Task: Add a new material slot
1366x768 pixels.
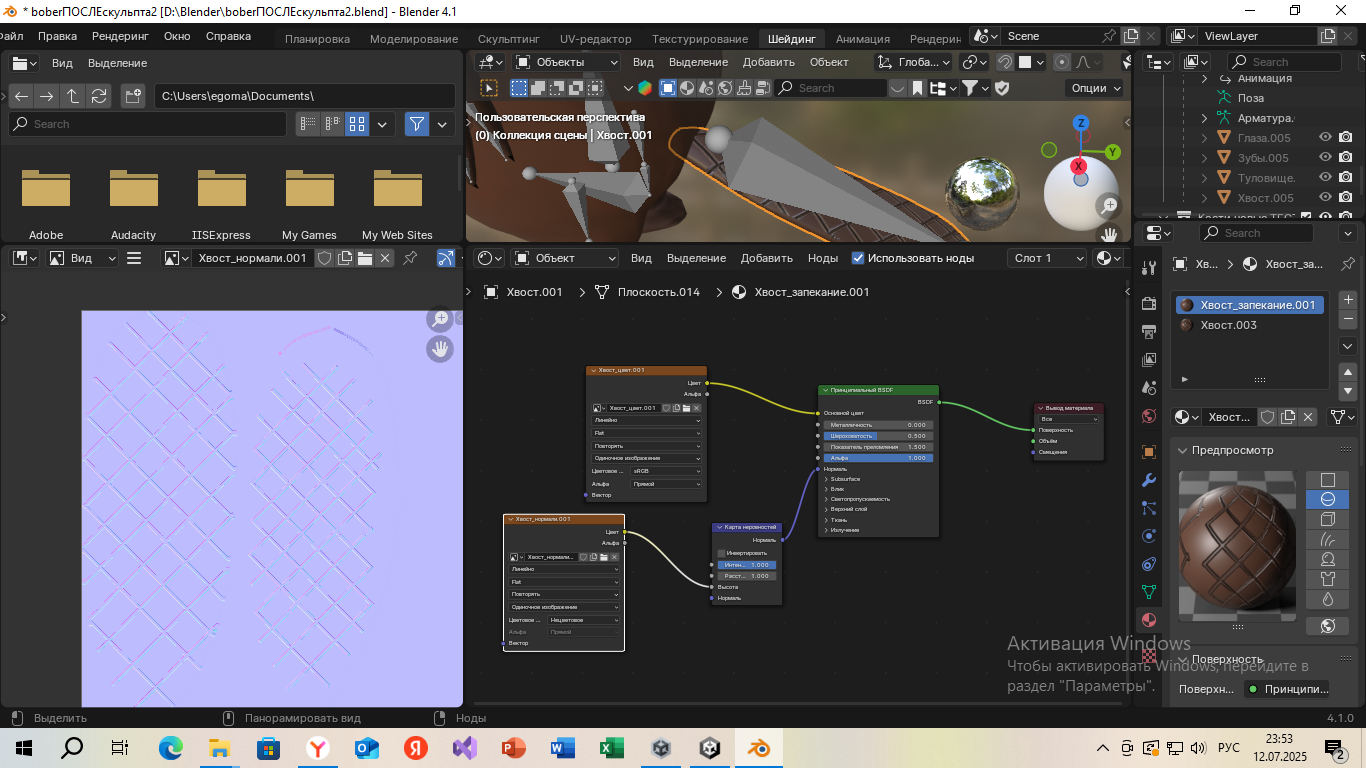Action: point(1347,300)
